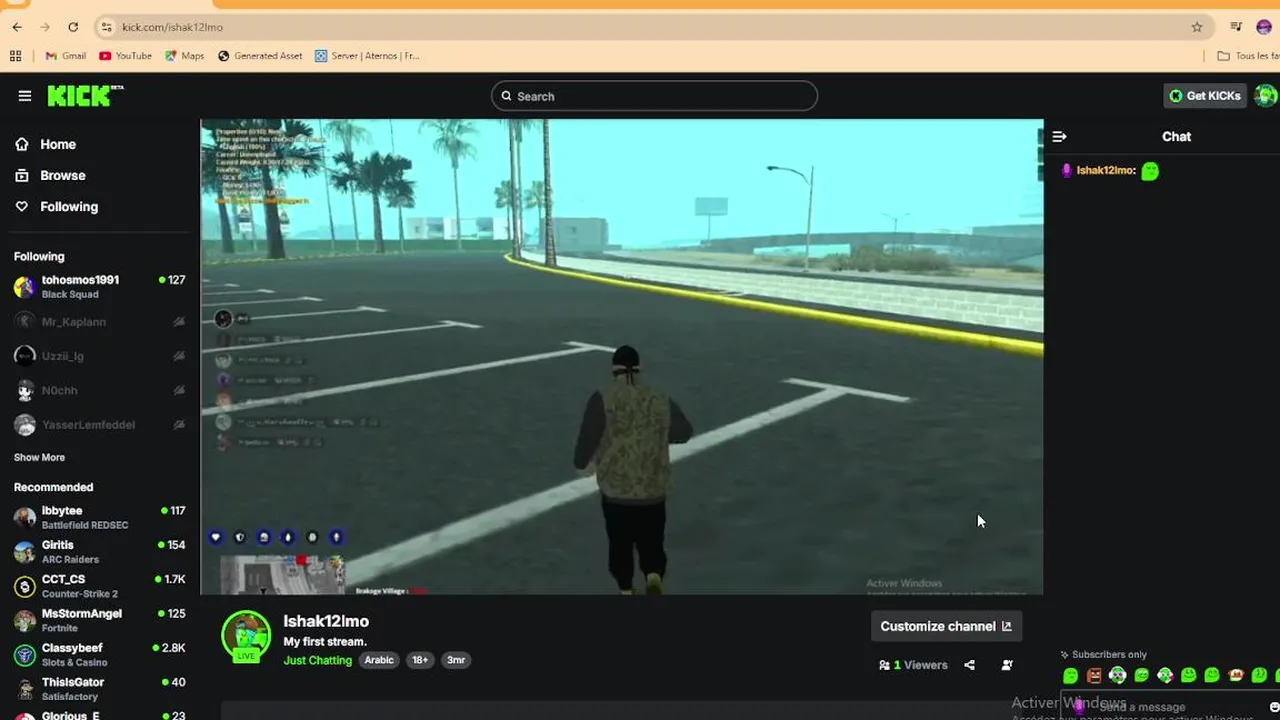Click the viewers count icon
Image resolution: width=1280 pixels, height=720 pixels.
click(884, 665)
